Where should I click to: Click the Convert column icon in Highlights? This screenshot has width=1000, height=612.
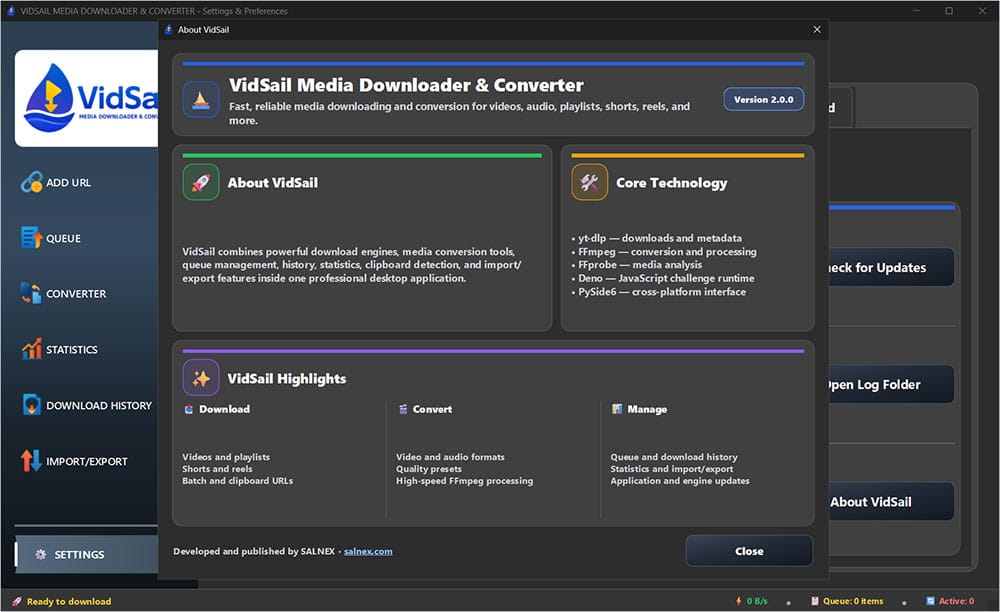[402, 409]
